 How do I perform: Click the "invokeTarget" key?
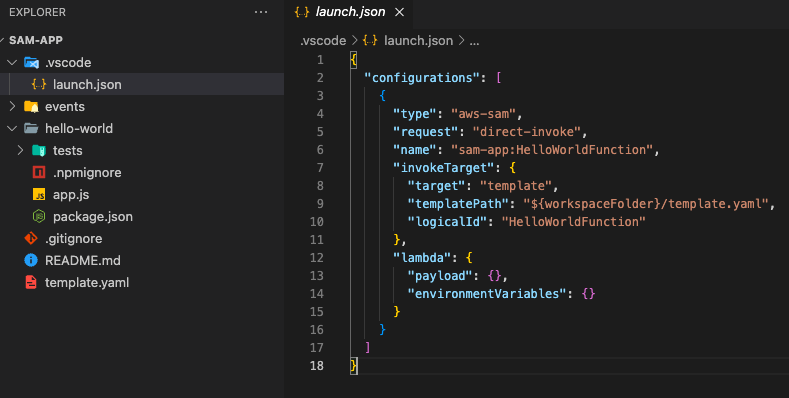(443, 168)
